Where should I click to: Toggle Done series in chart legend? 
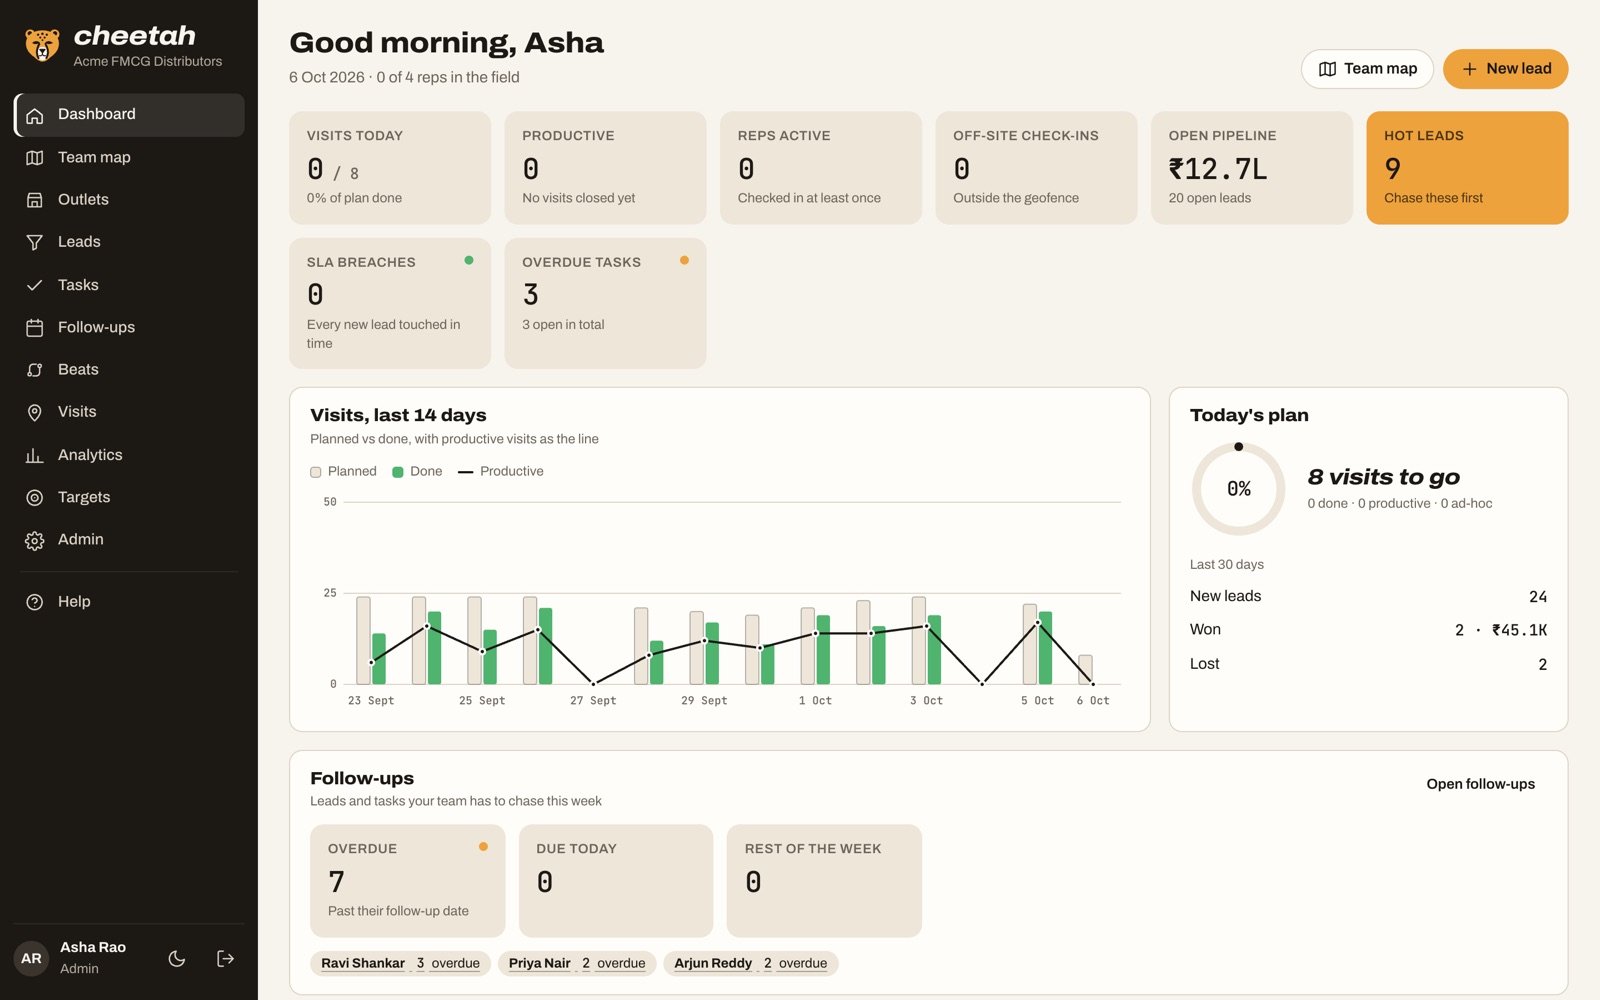click(x=417, y=471)
